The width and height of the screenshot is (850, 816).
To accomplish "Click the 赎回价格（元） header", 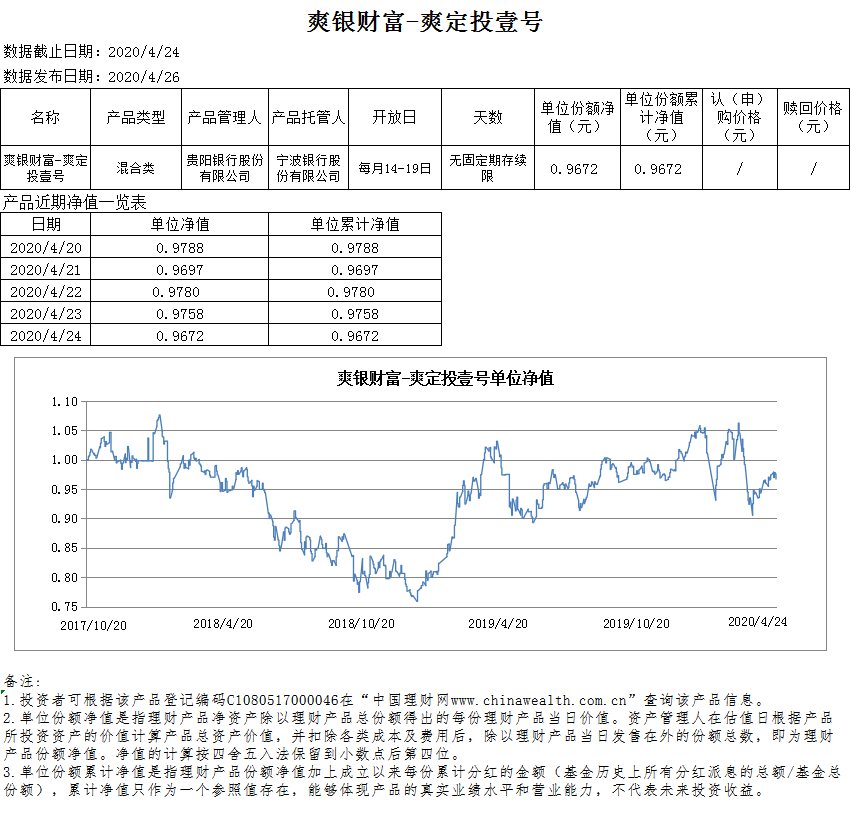I will [x=813, y=117].
